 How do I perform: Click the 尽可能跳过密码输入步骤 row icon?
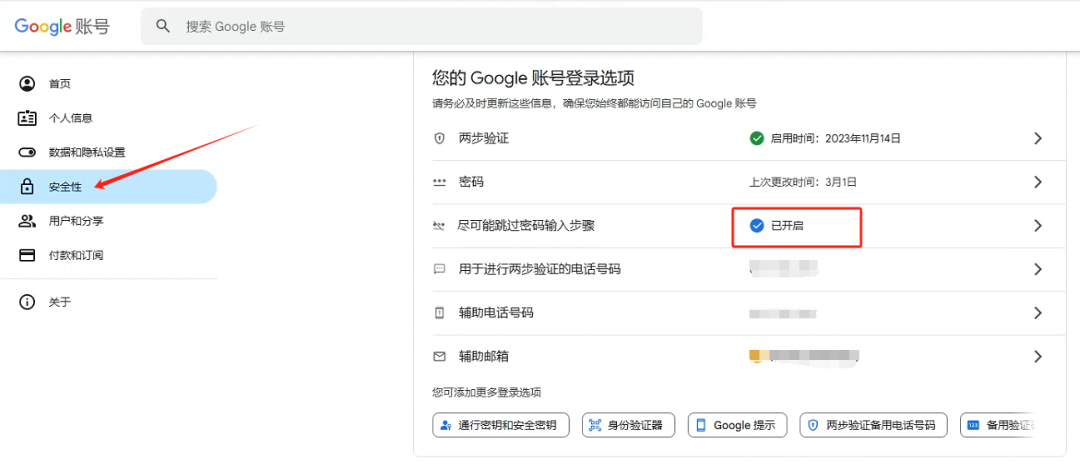pyautogui.click(x=439, y=225)
